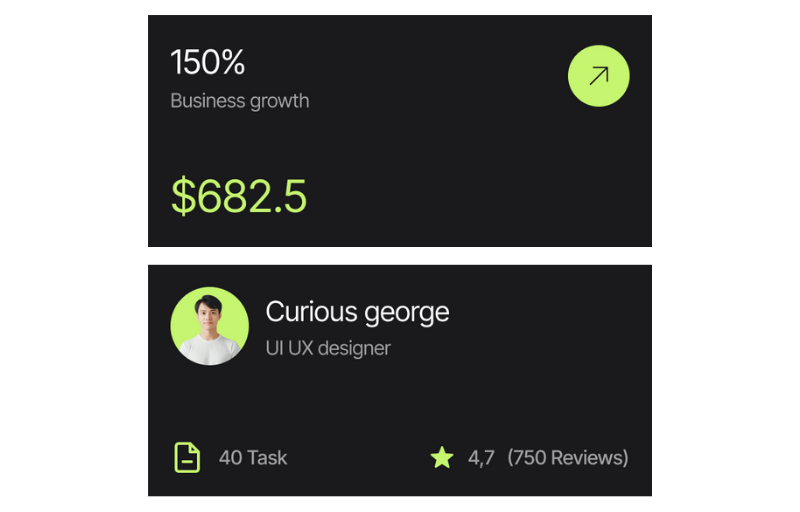Click the 150% growth figure

point(208,63)
